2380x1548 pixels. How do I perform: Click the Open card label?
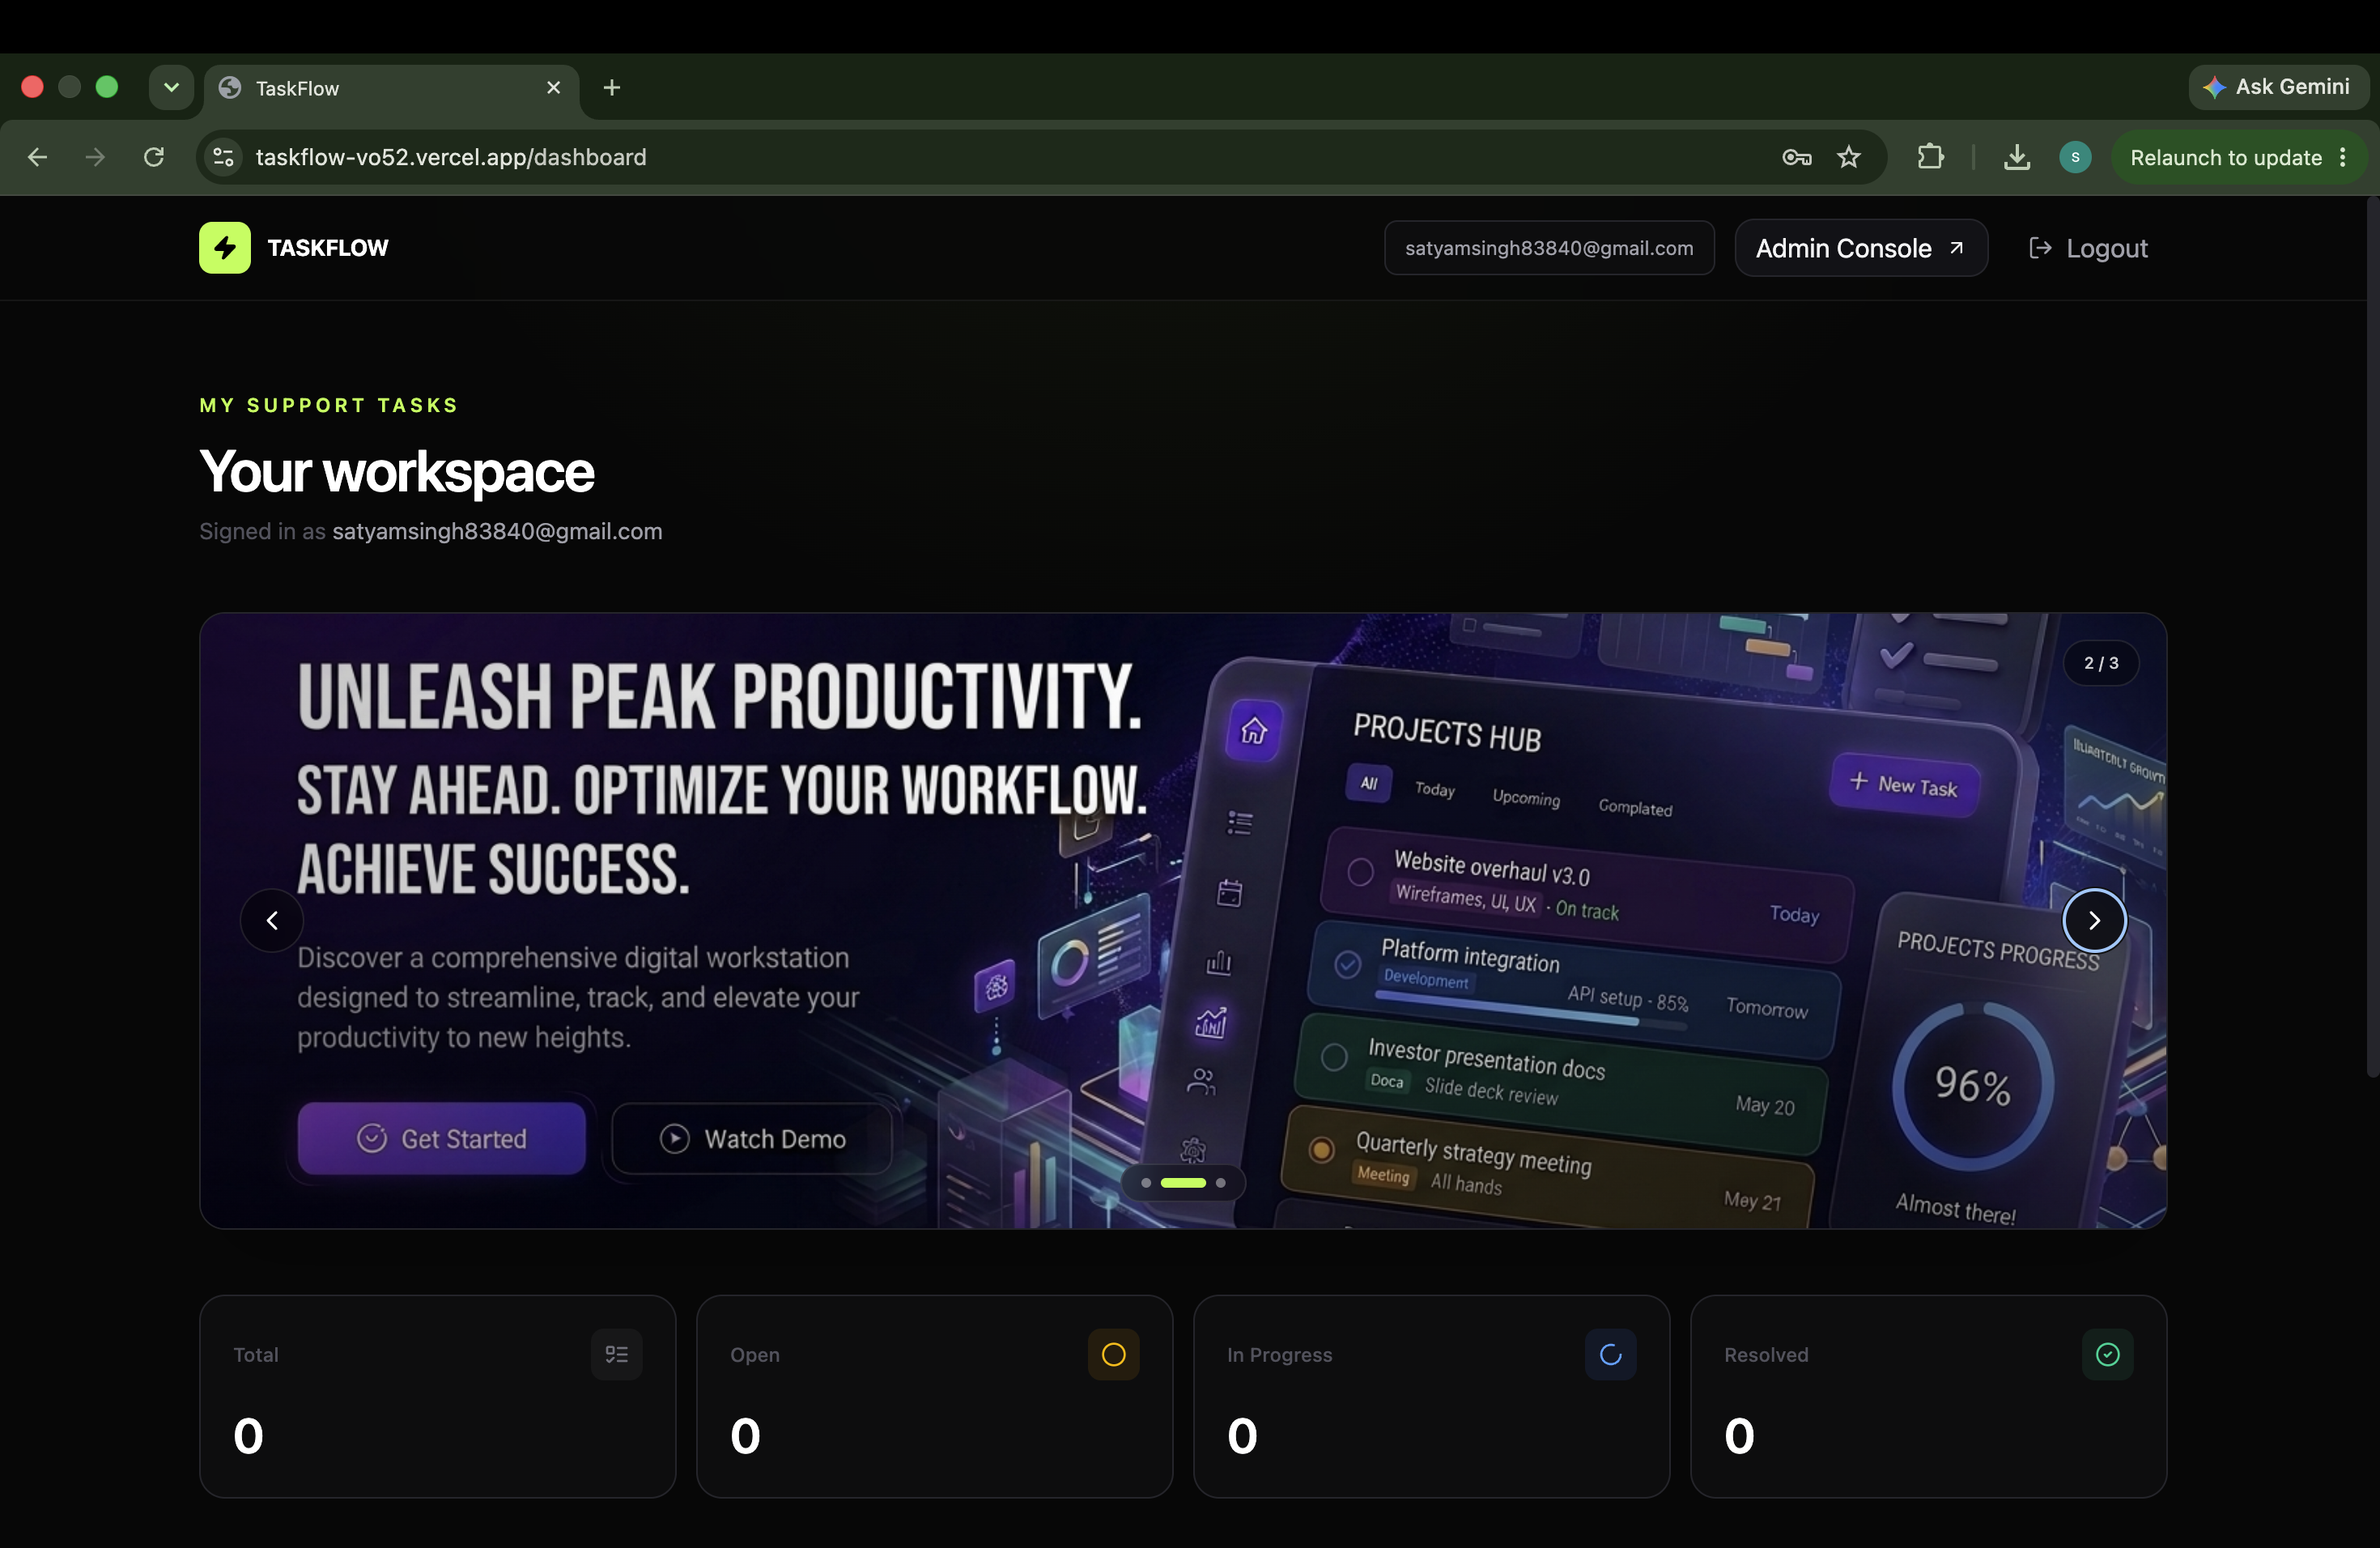tap(755, 1354)
